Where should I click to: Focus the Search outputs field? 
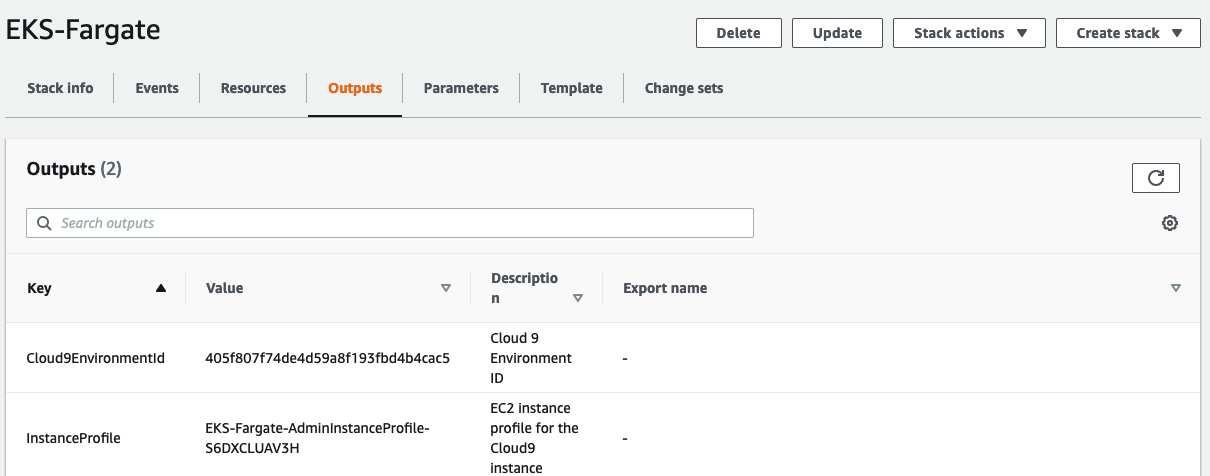click(400, 223)
